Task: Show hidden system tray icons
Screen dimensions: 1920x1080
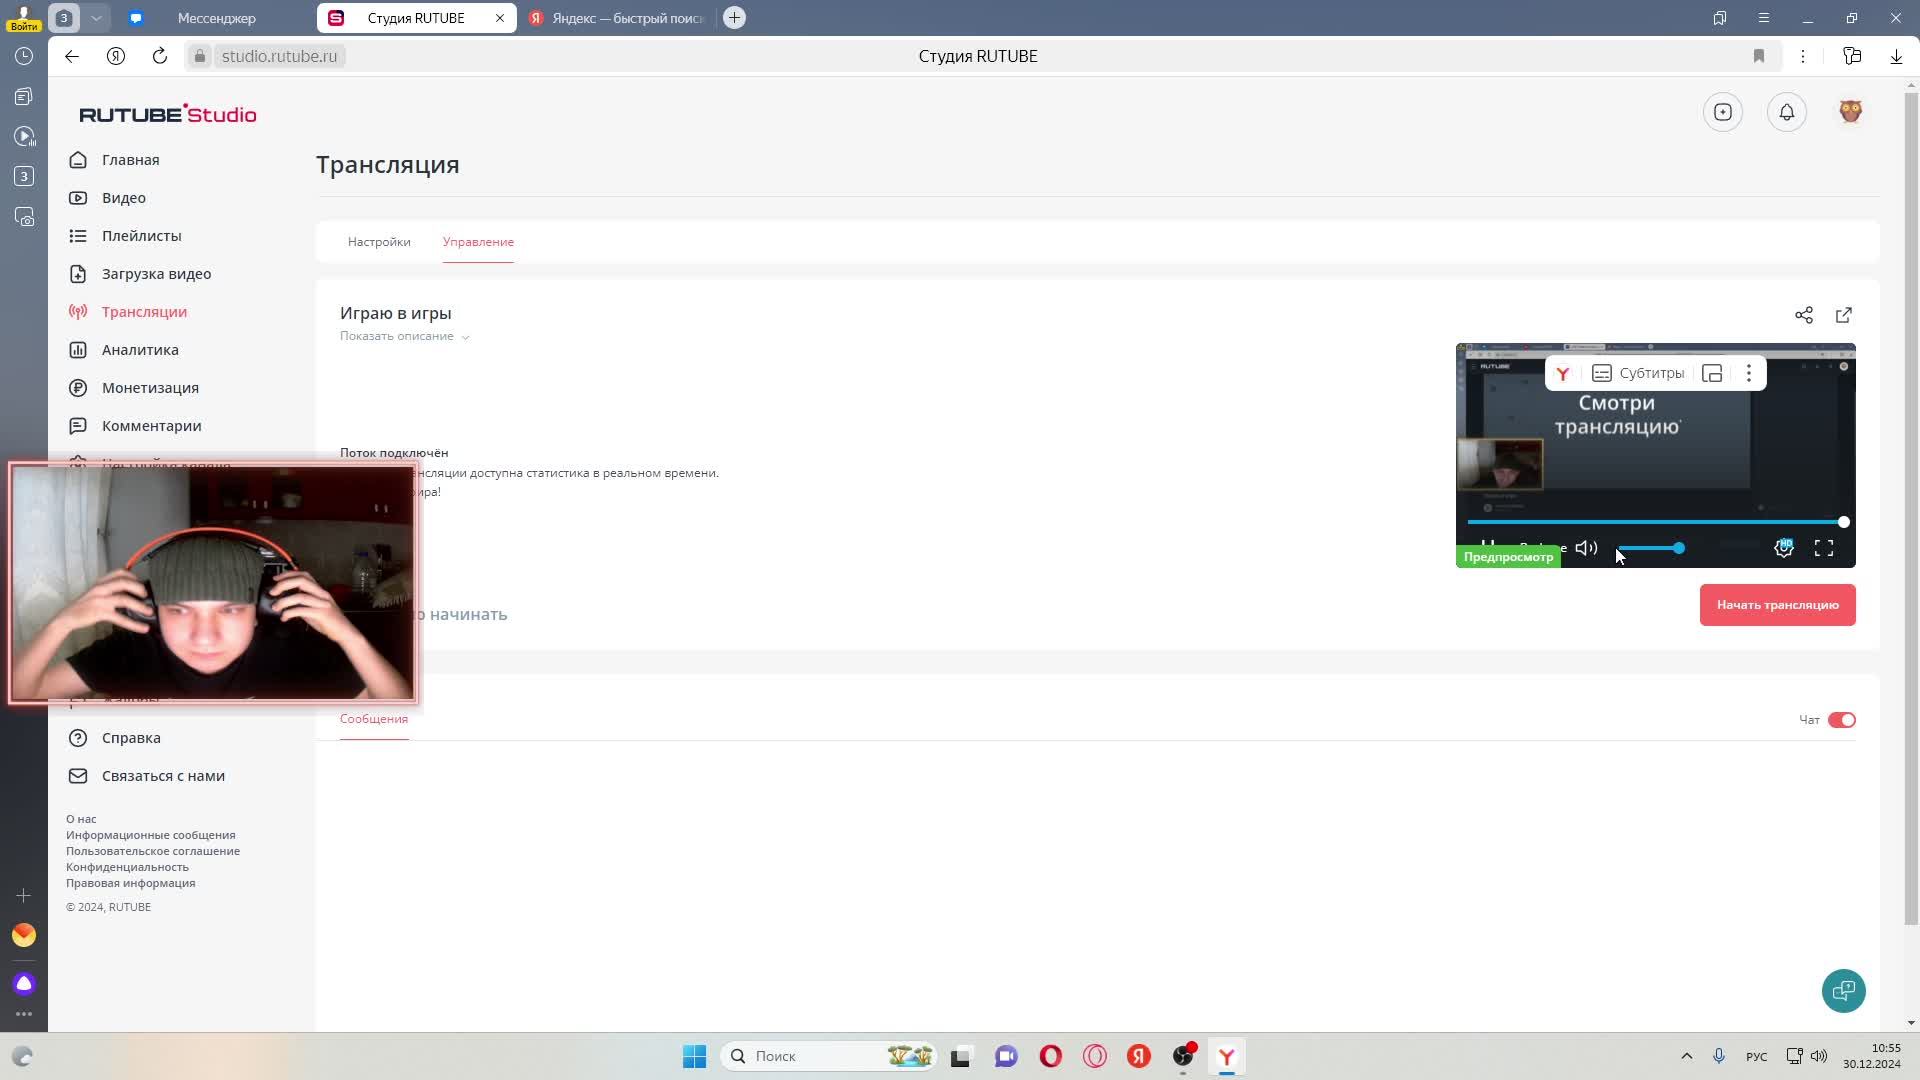Action: (1687, 1056)
